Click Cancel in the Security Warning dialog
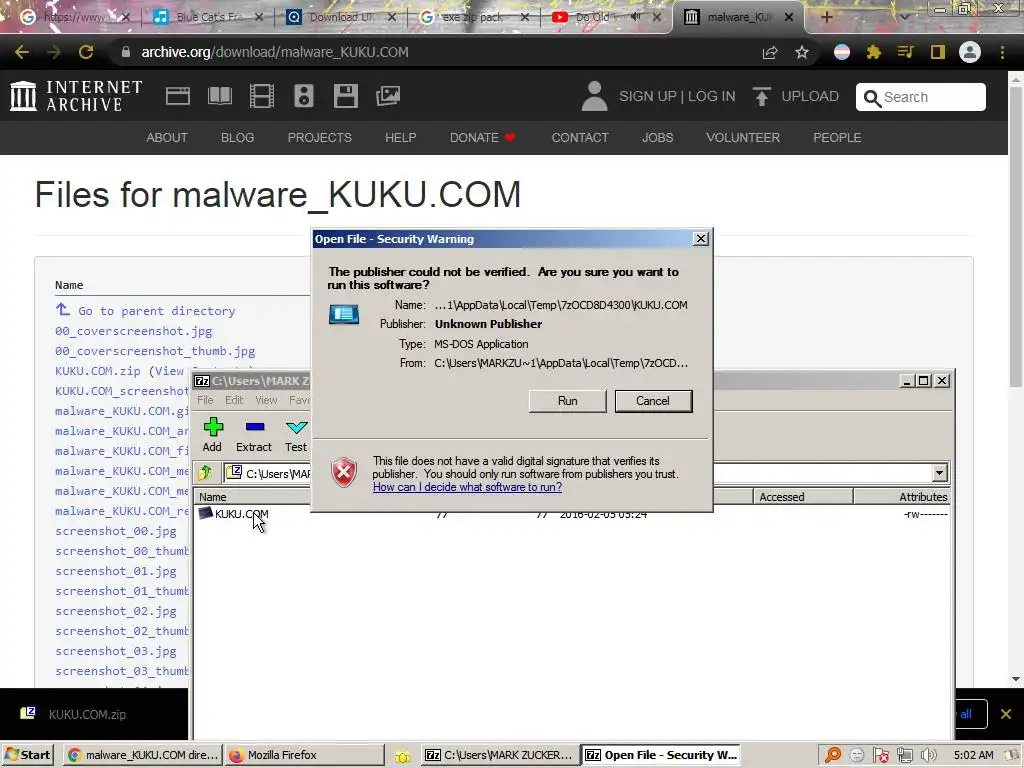Image resolution: width=1024 pixels, height=768 pixels. pyautogui.click(x=653, y=401)
